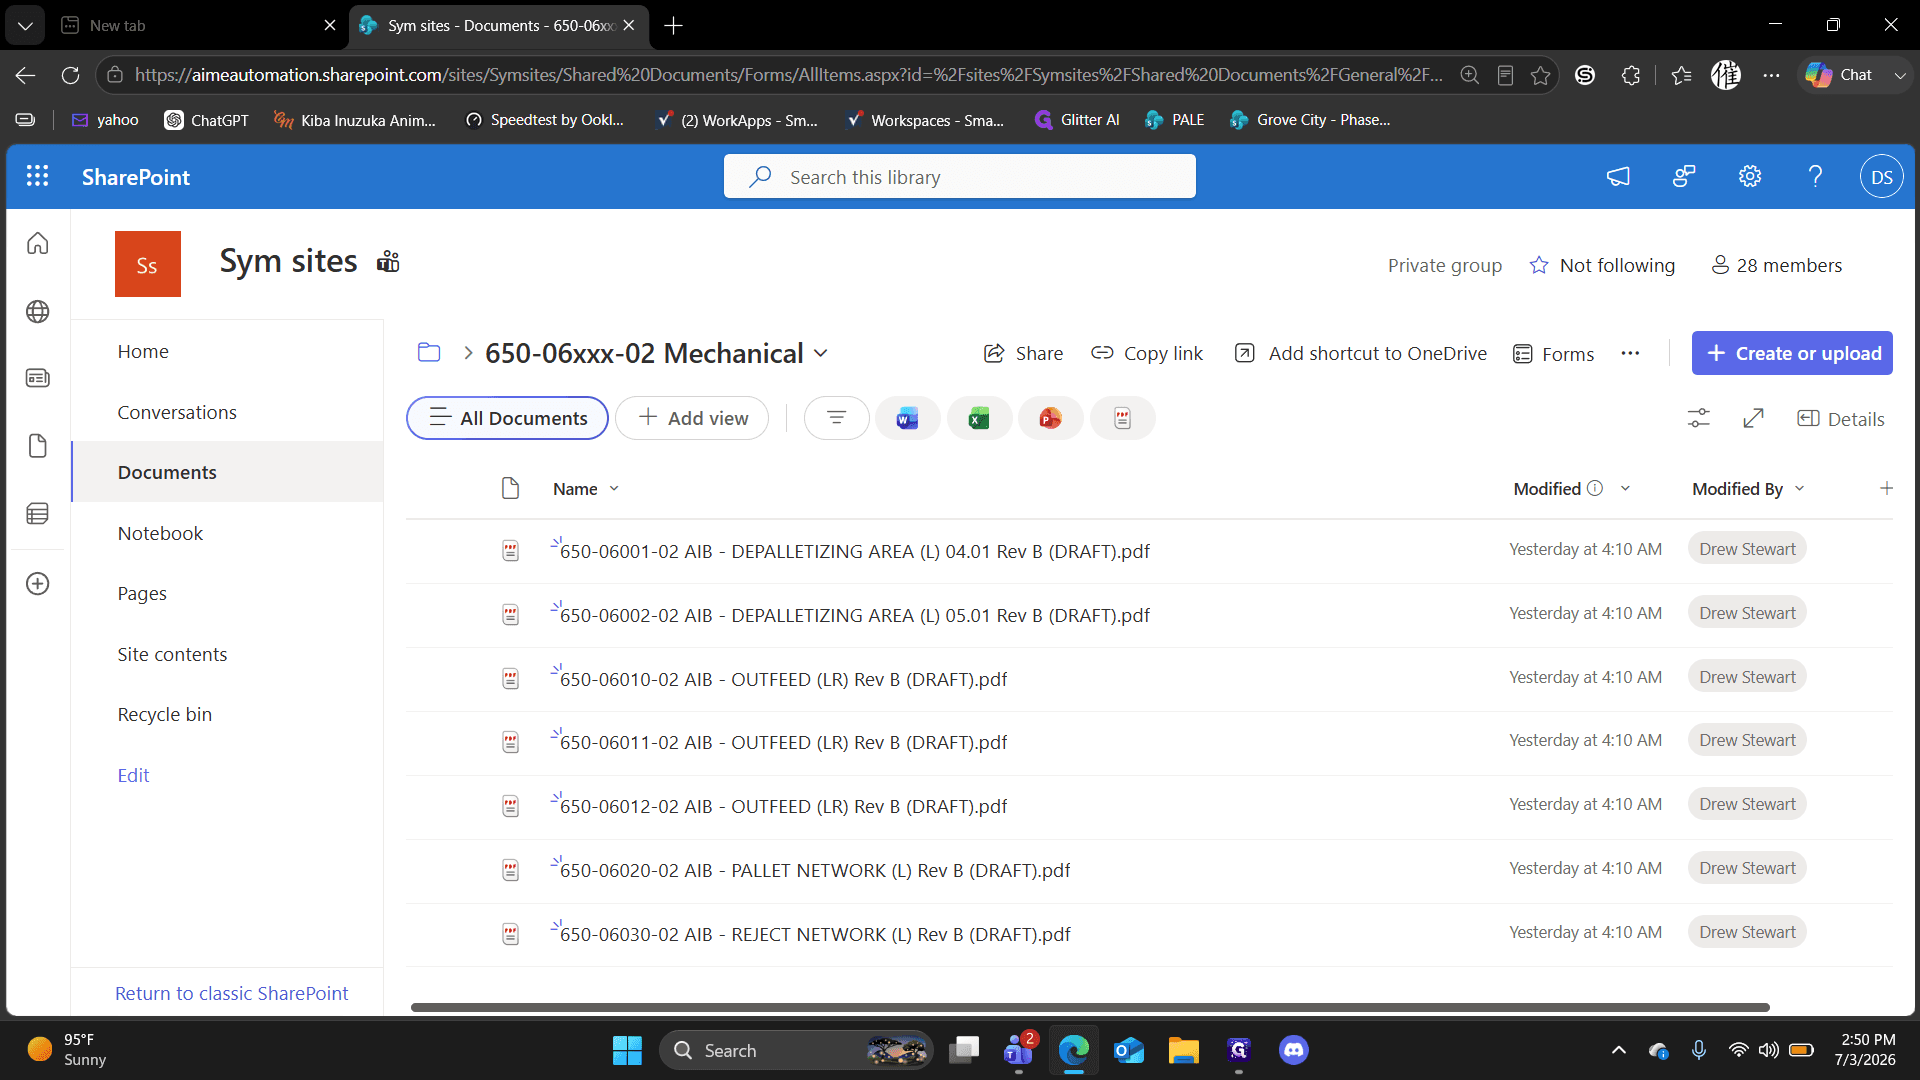The height and width of the screenshot is (1080, 1920).
Task: Click Return to classic SharePoint link
Action: point(232,993)
